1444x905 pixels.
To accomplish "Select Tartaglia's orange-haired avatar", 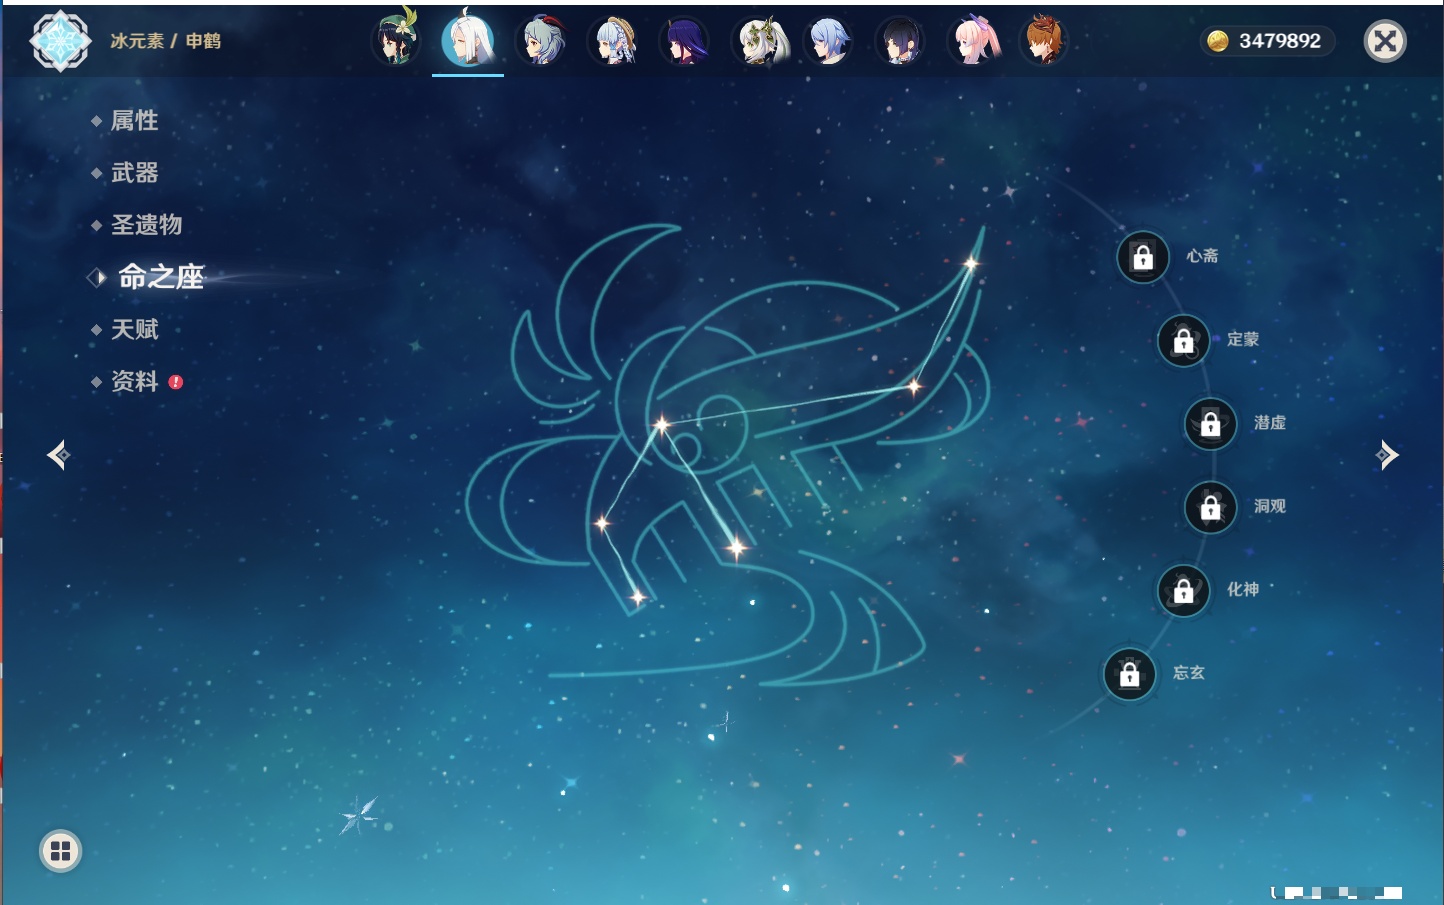I will [1043, 42].
